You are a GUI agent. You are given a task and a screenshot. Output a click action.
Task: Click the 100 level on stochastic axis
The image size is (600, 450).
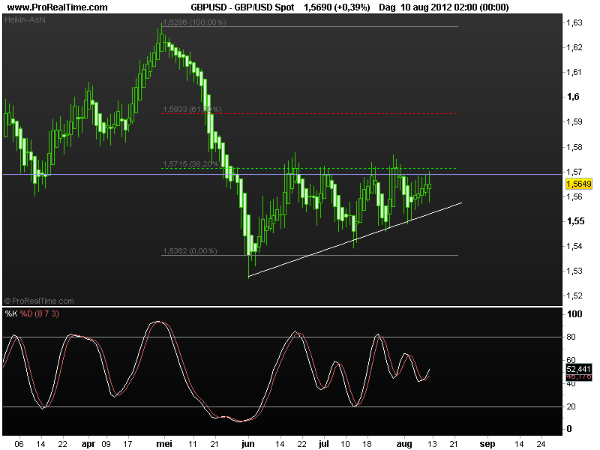point(574,314)
